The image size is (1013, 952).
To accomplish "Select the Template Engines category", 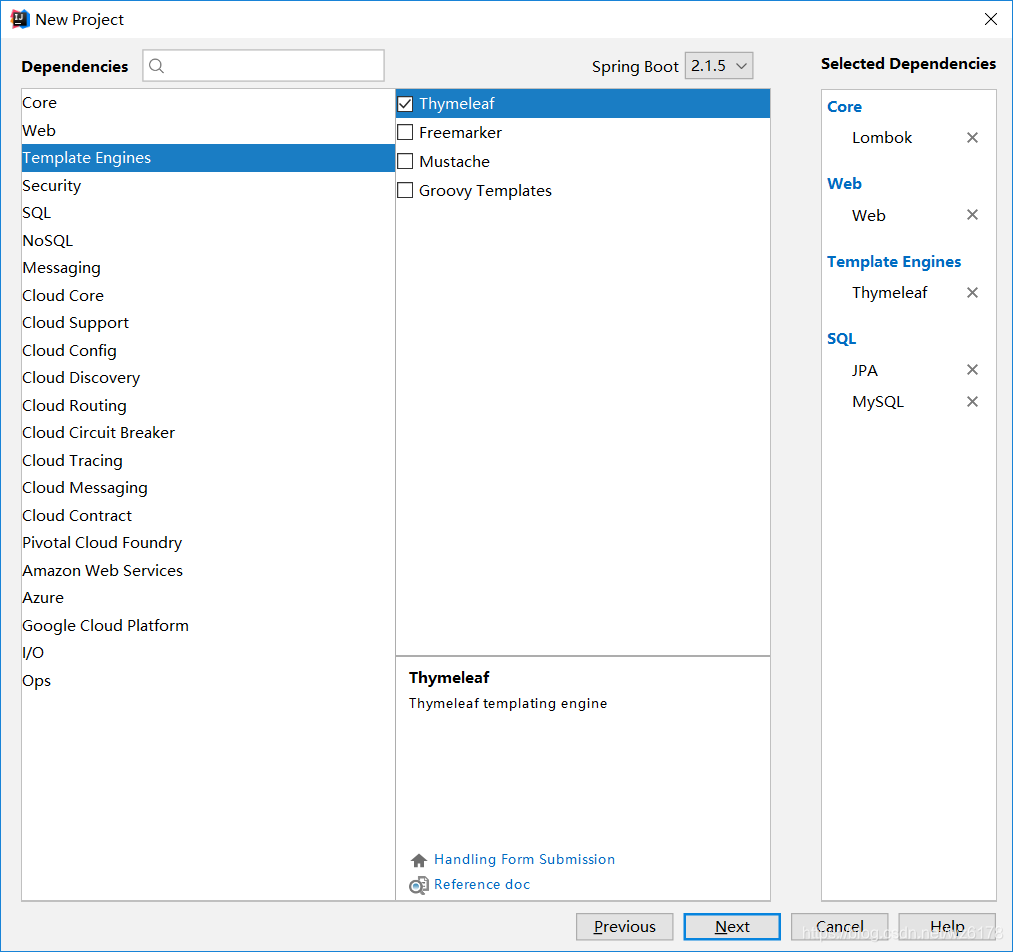I will pos(208,158).
